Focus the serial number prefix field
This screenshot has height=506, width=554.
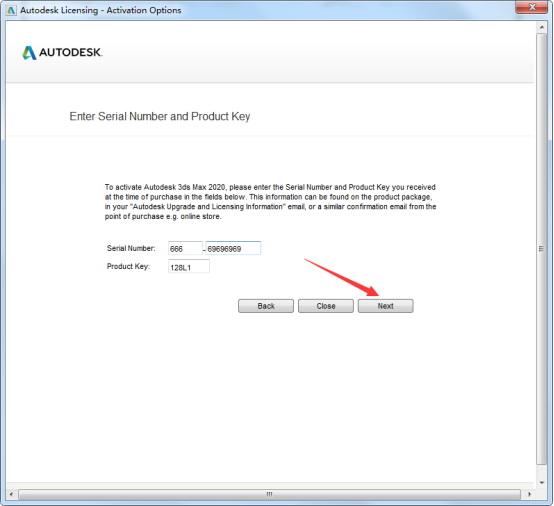pos(185,248)
